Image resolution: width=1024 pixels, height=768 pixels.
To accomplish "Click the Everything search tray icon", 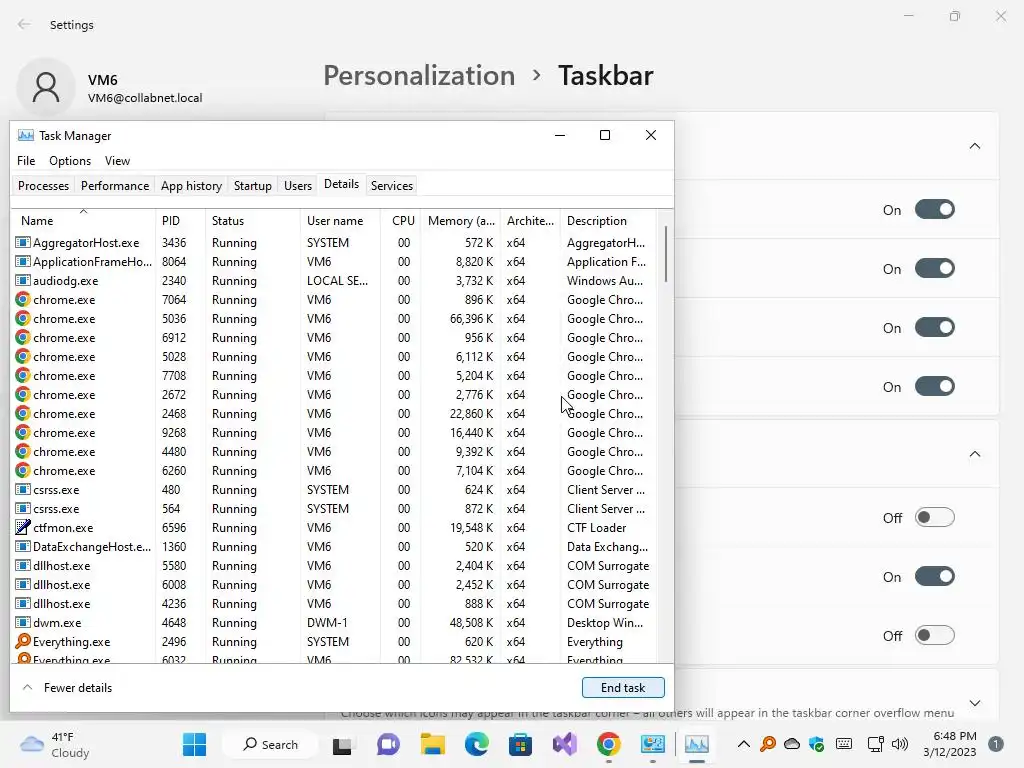I will coord(768,744).
